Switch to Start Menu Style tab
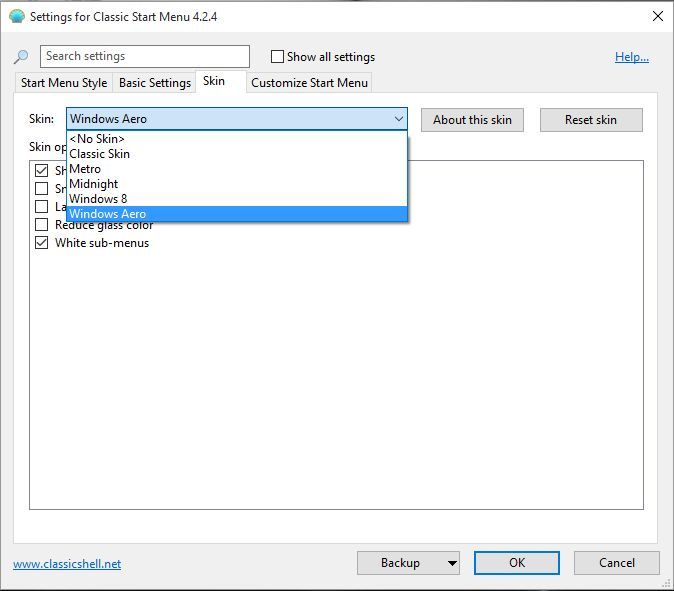The height and width of the screenshot is (591, 674). click(64, 83)
